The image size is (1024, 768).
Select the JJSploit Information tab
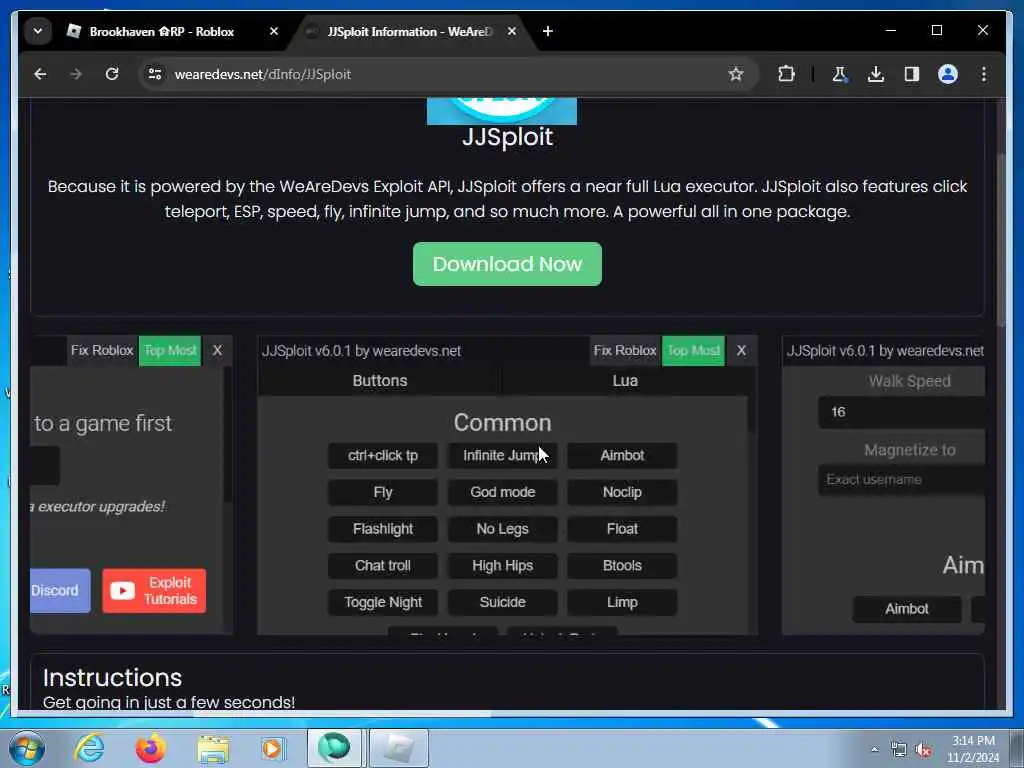pos(409,31)
